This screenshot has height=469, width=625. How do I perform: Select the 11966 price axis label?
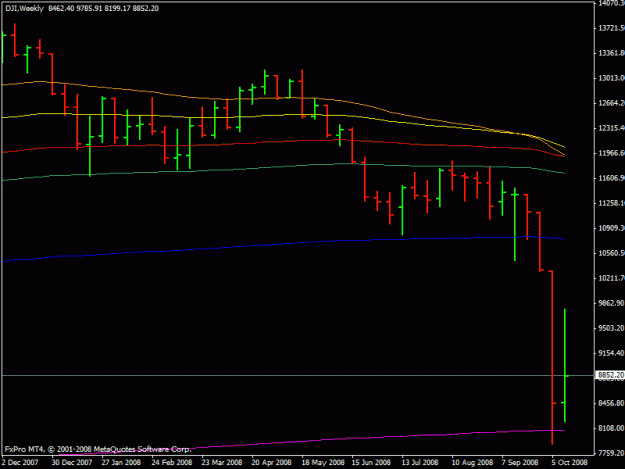click(611, 153)
